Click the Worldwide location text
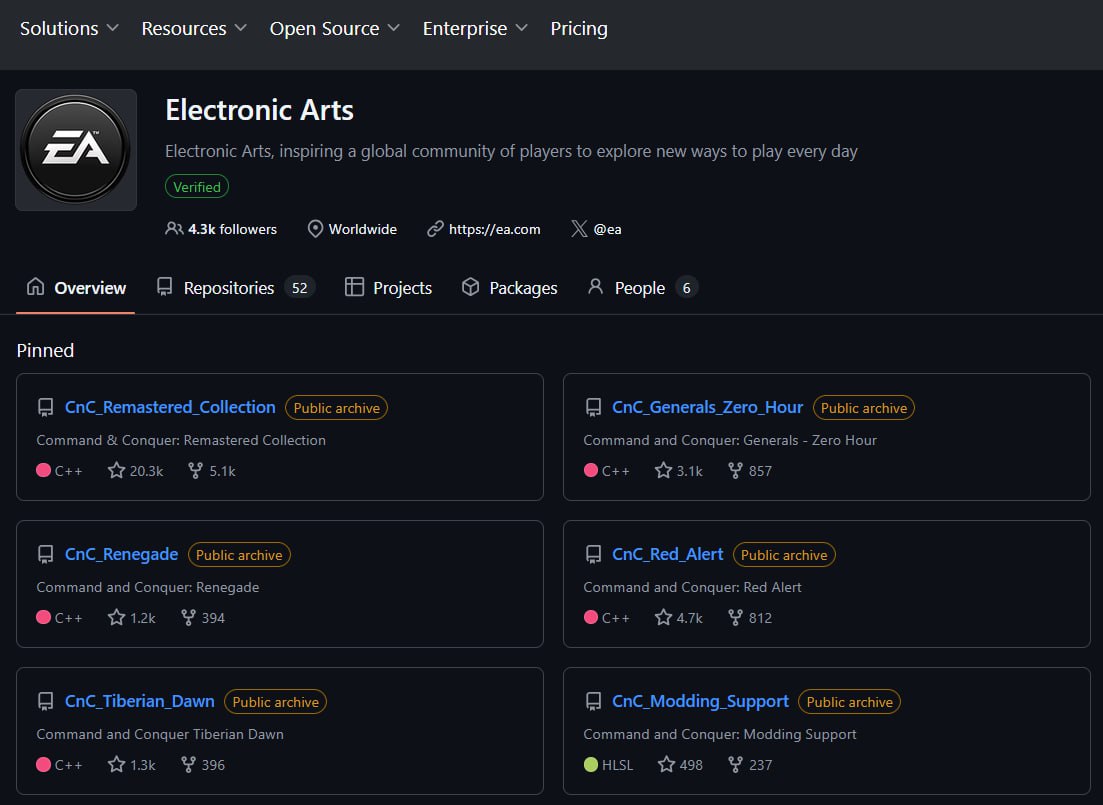This screenshot has height=805, width=1103. click(363, 229)
